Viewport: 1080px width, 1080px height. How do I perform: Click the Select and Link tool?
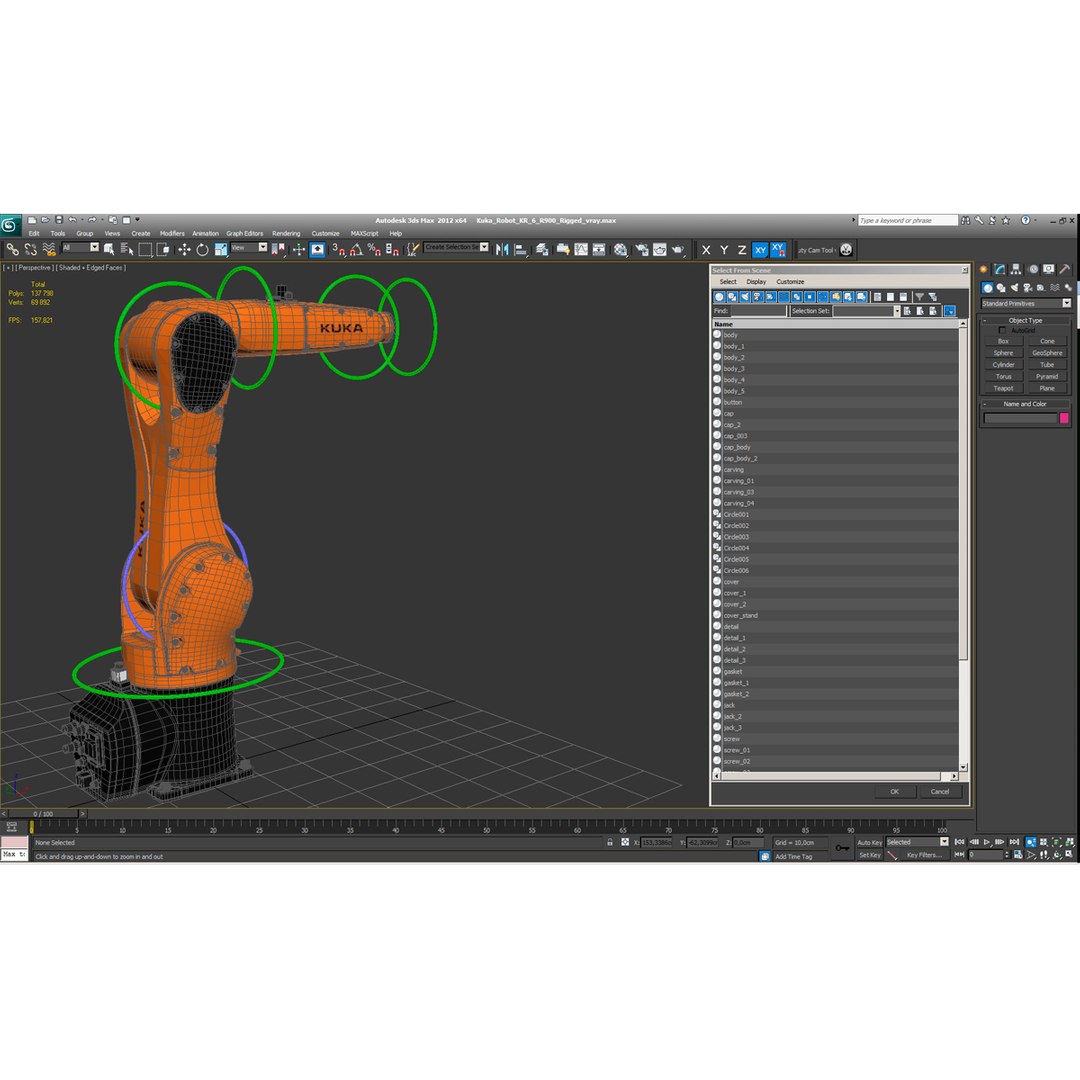click(12, 250)
